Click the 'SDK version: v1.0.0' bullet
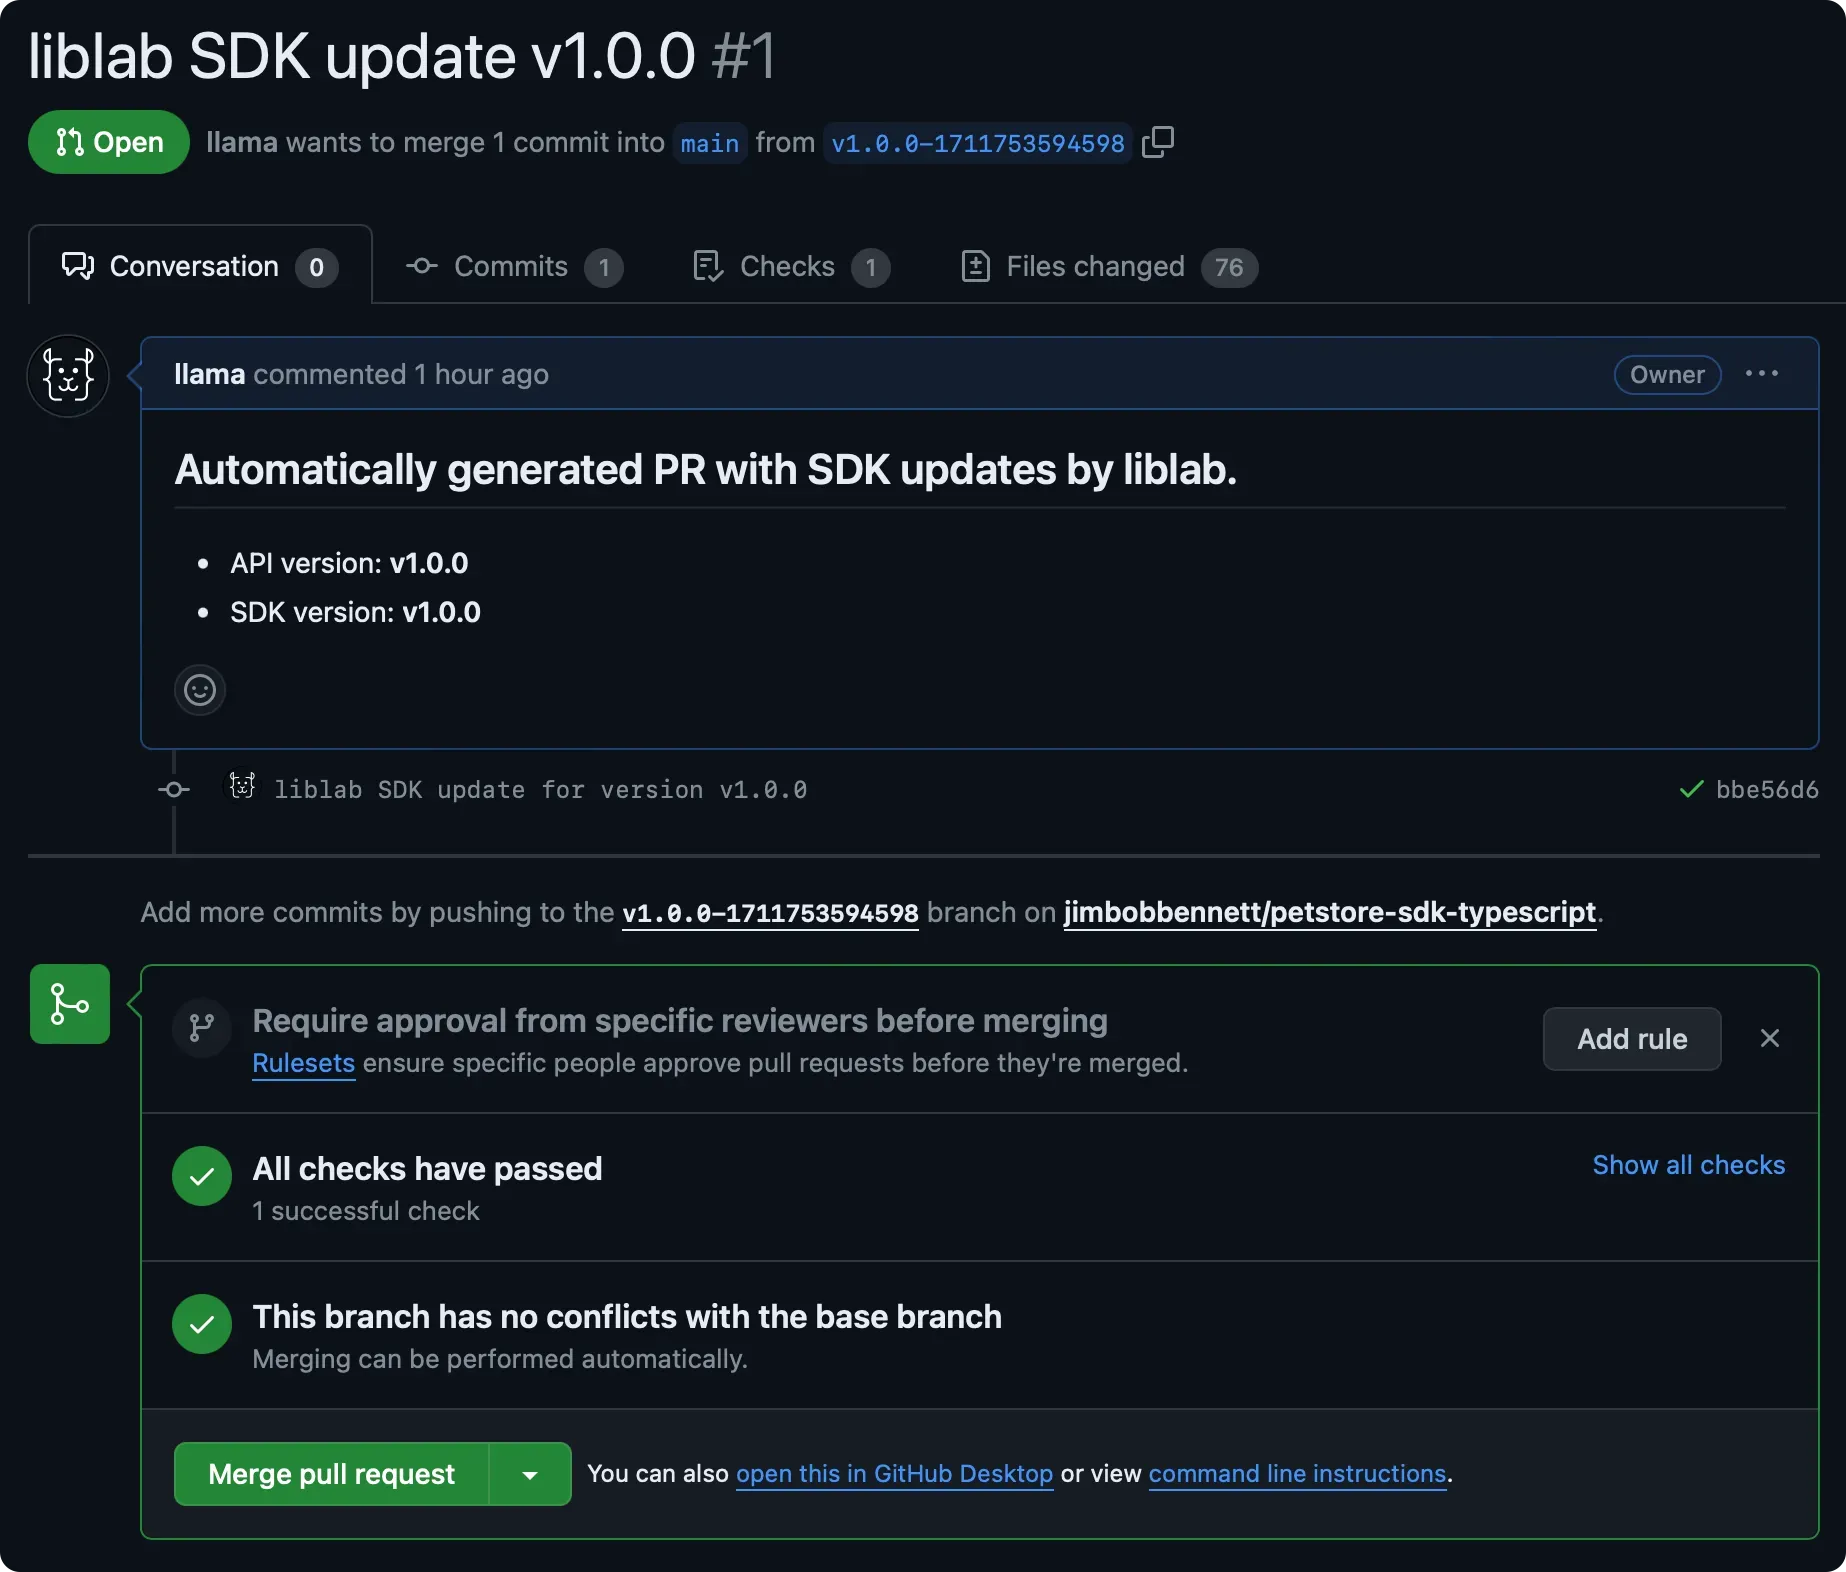Viewport: 1846px width, 1572px height. pos(355,612)
